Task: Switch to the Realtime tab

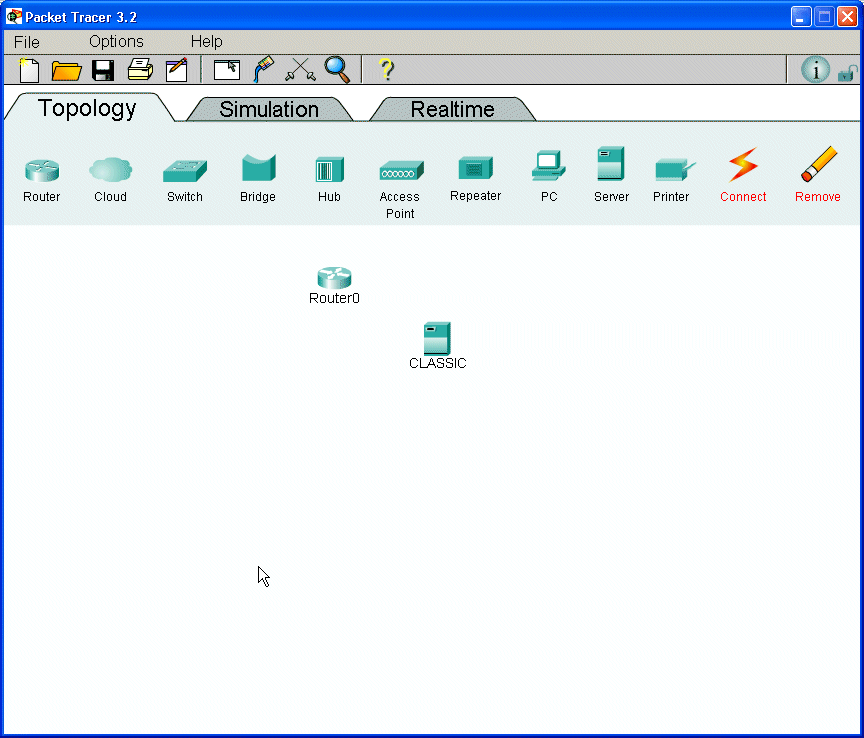Action: [x=452, y=109]
